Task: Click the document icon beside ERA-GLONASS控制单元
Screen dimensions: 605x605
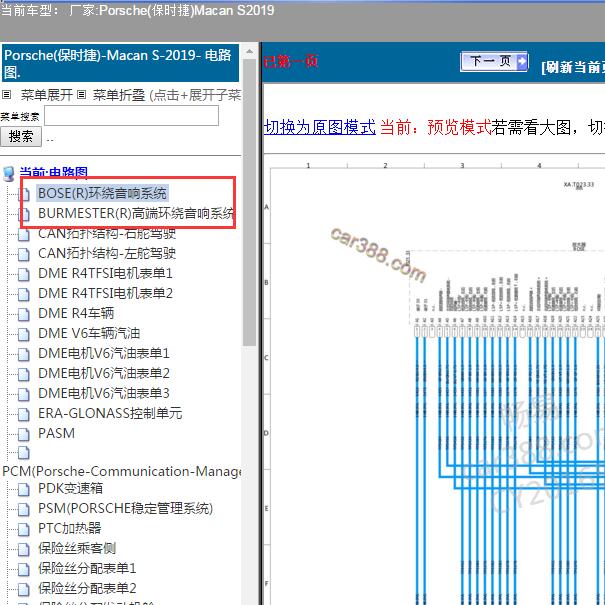Action: click(24, 414)
